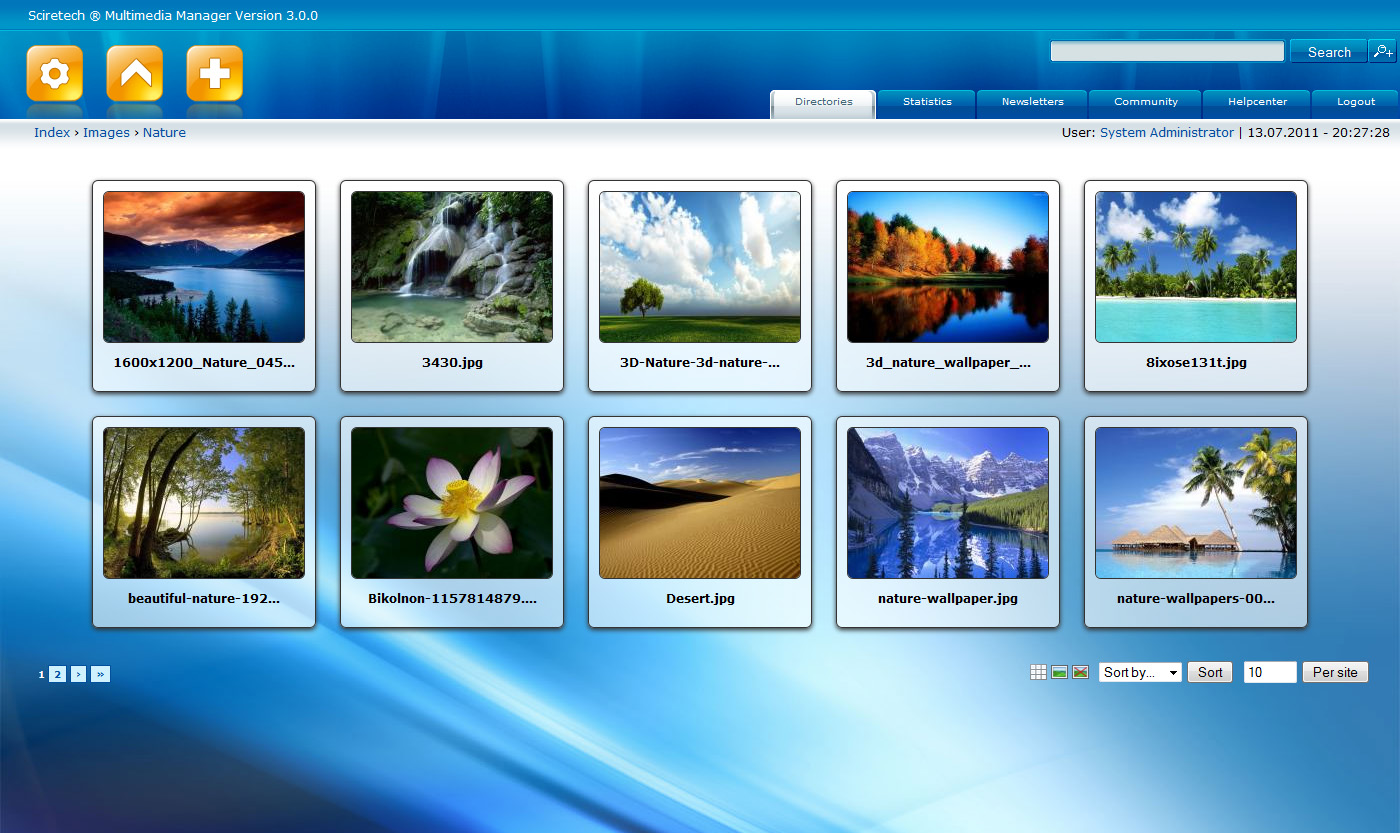Image resolution: width=1400 pixels, height=833 pixels.
Task: Focus the items per site field
Action: [1270, 673]
